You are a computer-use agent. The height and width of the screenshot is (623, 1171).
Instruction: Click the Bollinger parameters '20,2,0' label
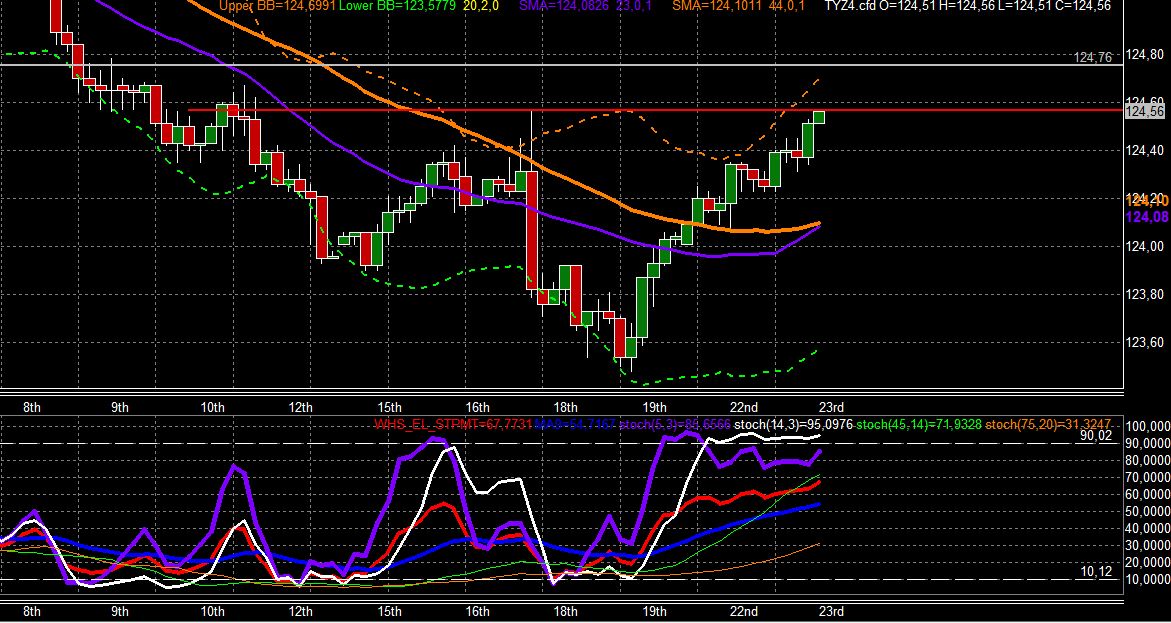click(x=482, y=6)
